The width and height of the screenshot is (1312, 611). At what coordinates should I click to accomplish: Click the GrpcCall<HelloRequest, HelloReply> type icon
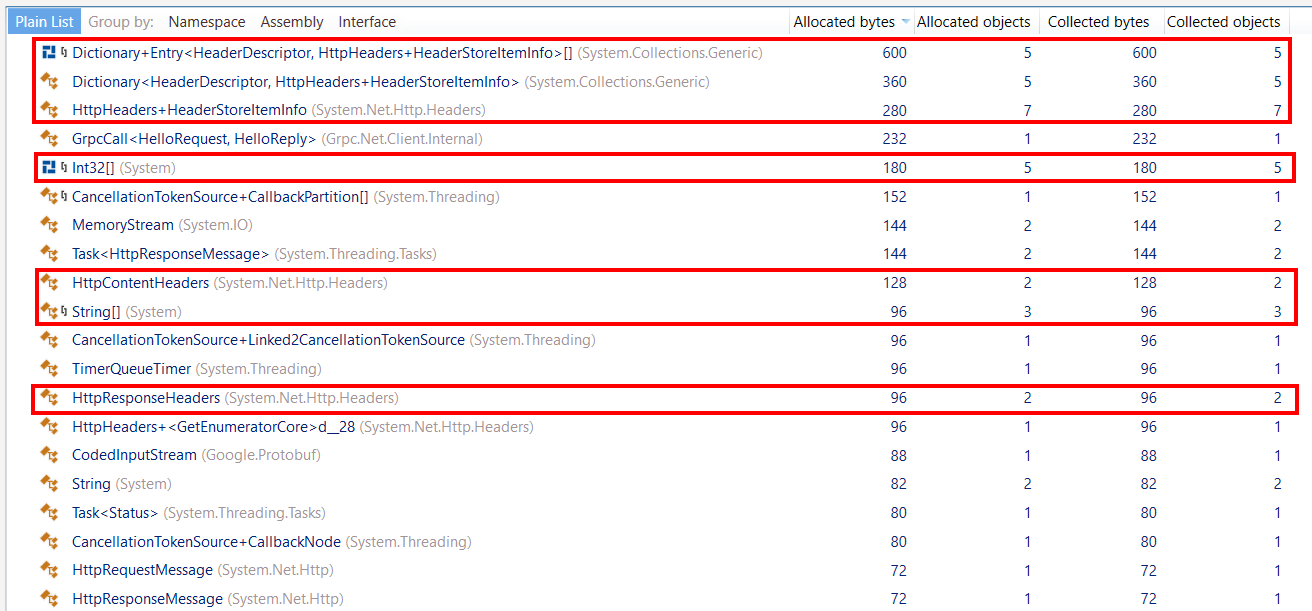pos(48,139)
